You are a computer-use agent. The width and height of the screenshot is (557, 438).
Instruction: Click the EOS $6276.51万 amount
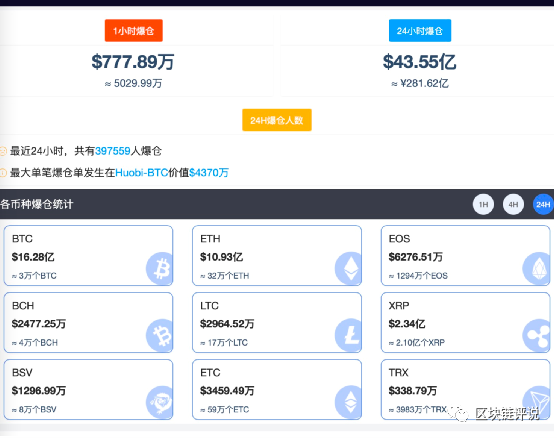click(416, 257)
